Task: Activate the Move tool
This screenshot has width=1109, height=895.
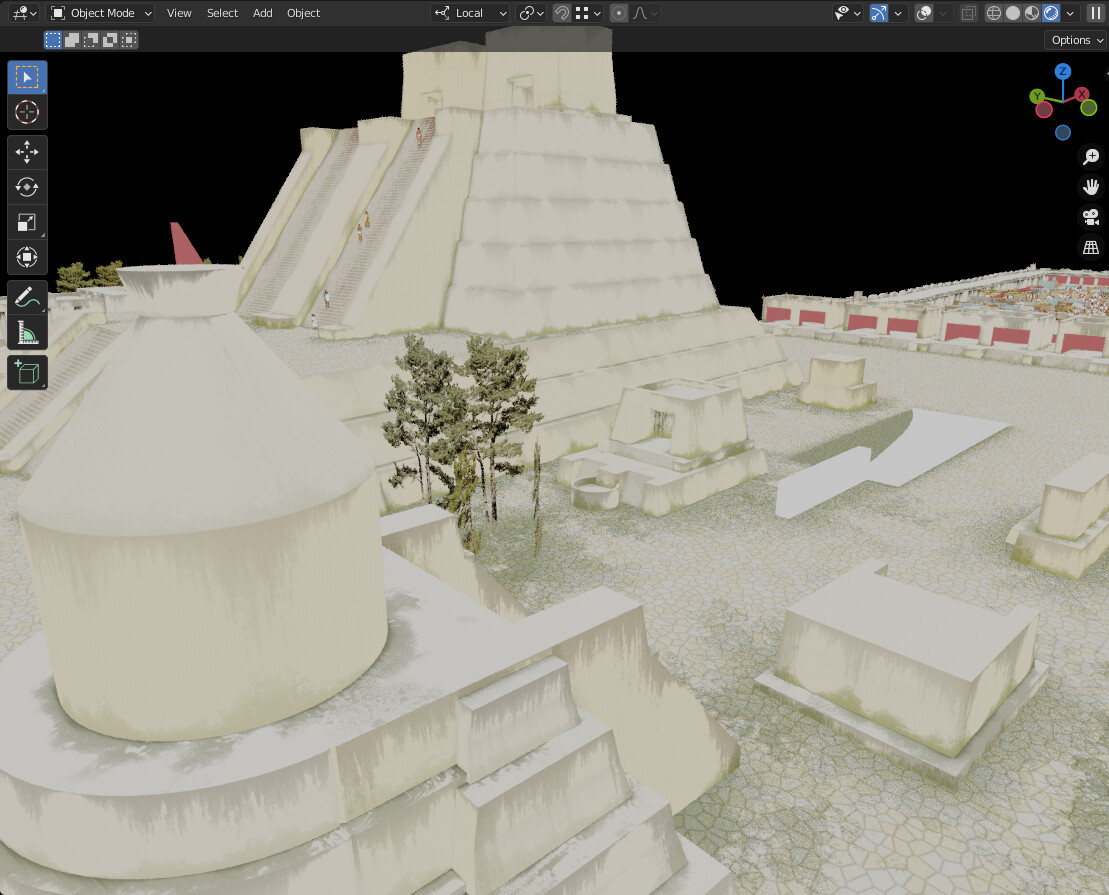Action: pyautogui.click(x=27, y=152)
